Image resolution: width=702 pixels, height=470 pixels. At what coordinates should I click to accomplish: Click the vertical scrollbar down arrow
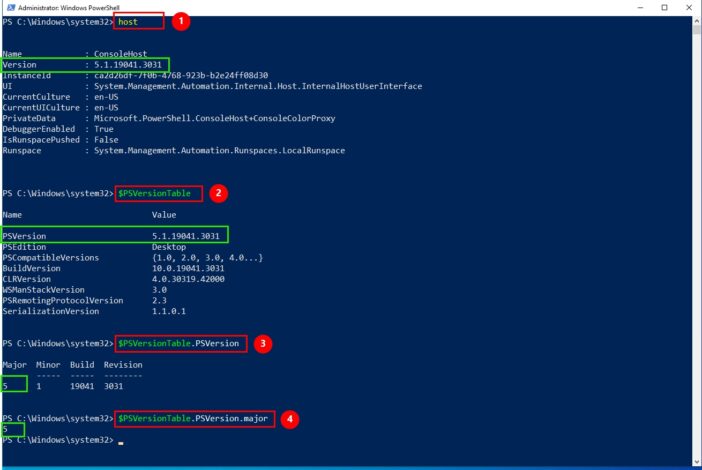tap(697, 461)
